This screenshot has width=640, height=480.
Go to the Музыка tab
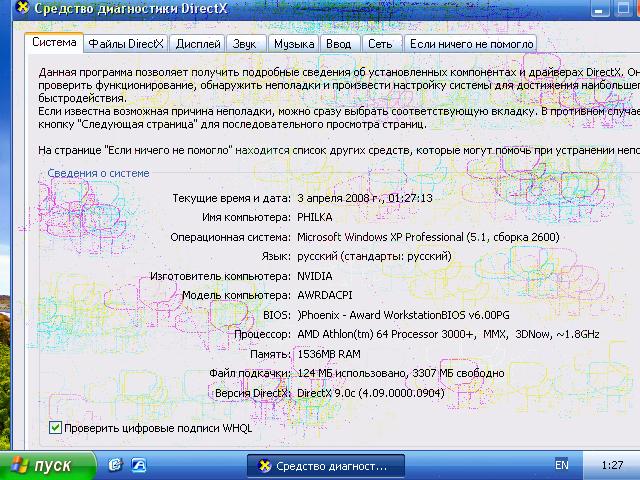(x=294, y=44)
